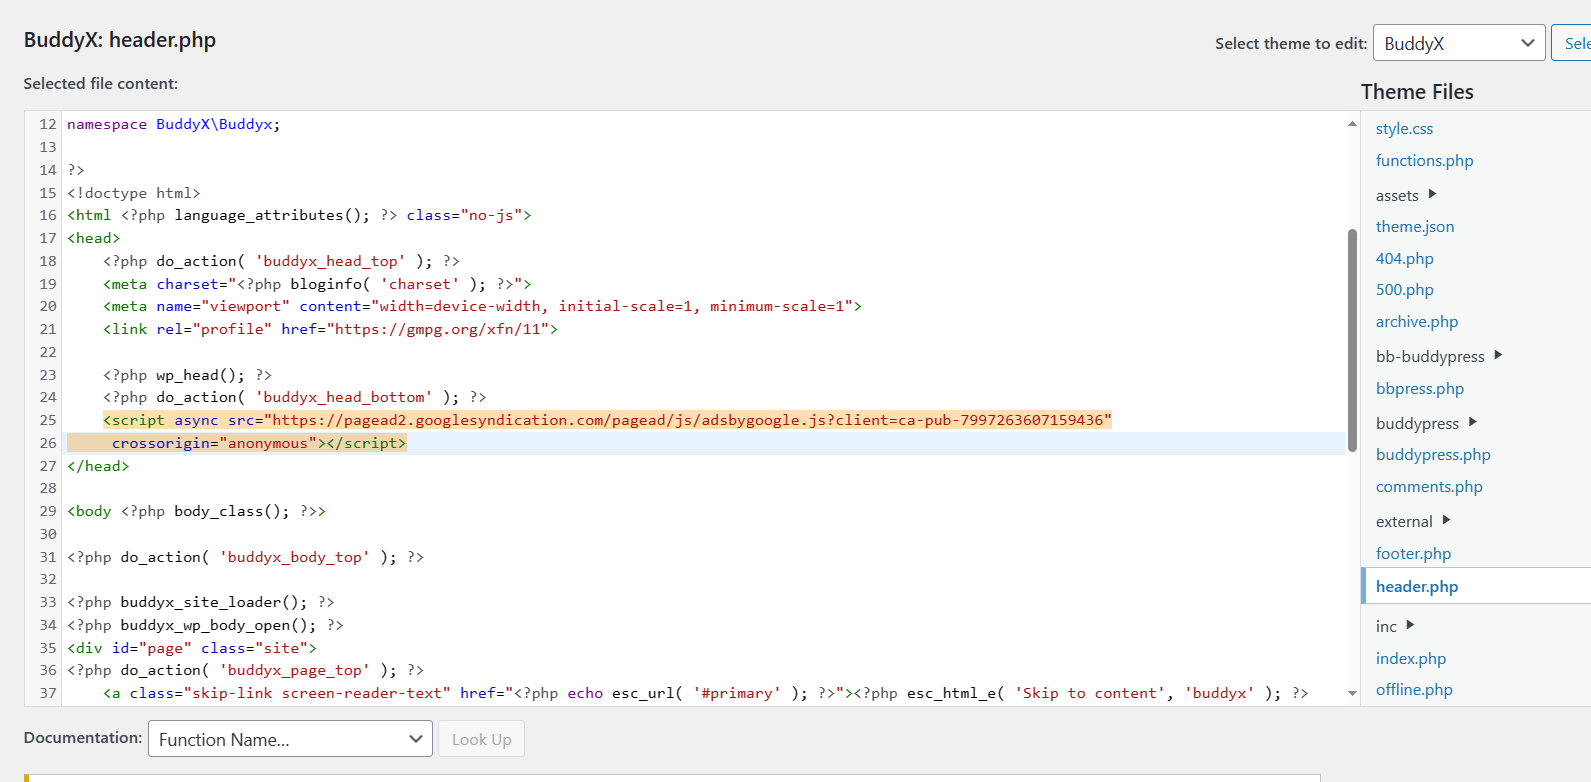Open comments.php theme file
This screenshot has height=782, width=1591.
(x=1429, y=487)
